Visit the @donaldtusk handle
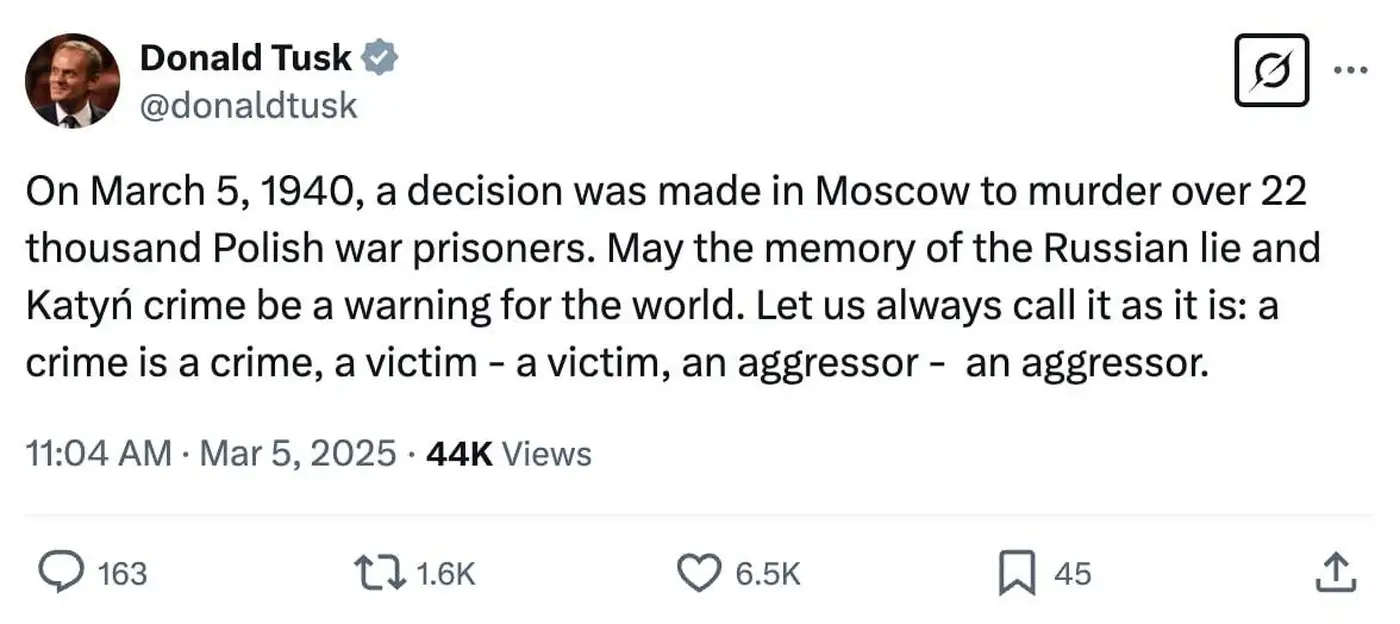The image size is (1400, 624). coord(248,104)
